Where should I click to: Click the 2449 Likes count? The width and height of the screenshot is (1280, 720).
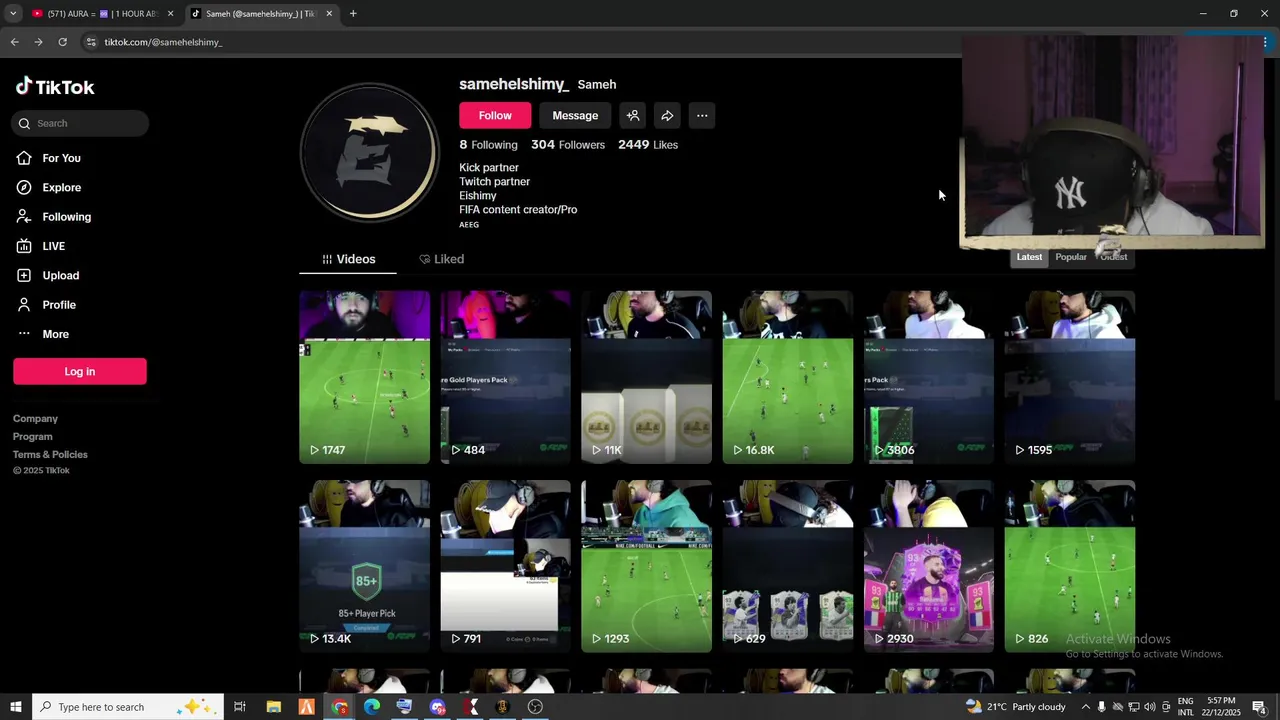click(648, 145)
